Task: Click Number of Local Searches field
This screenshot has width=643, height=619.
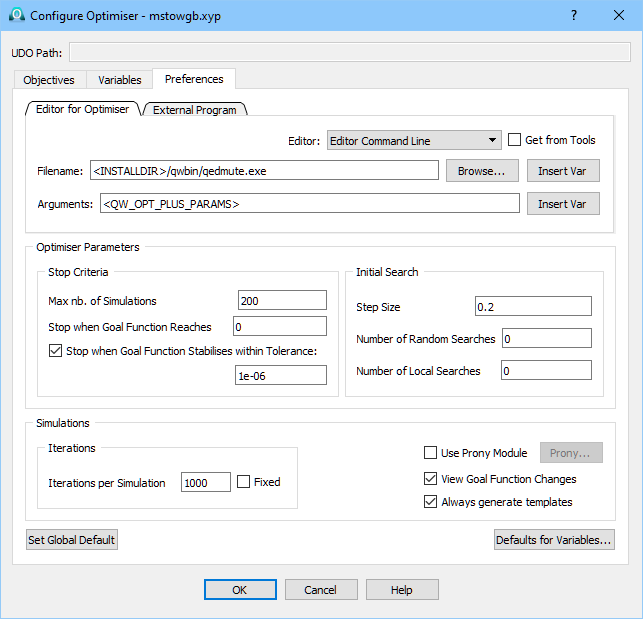Action: [546, 370]
